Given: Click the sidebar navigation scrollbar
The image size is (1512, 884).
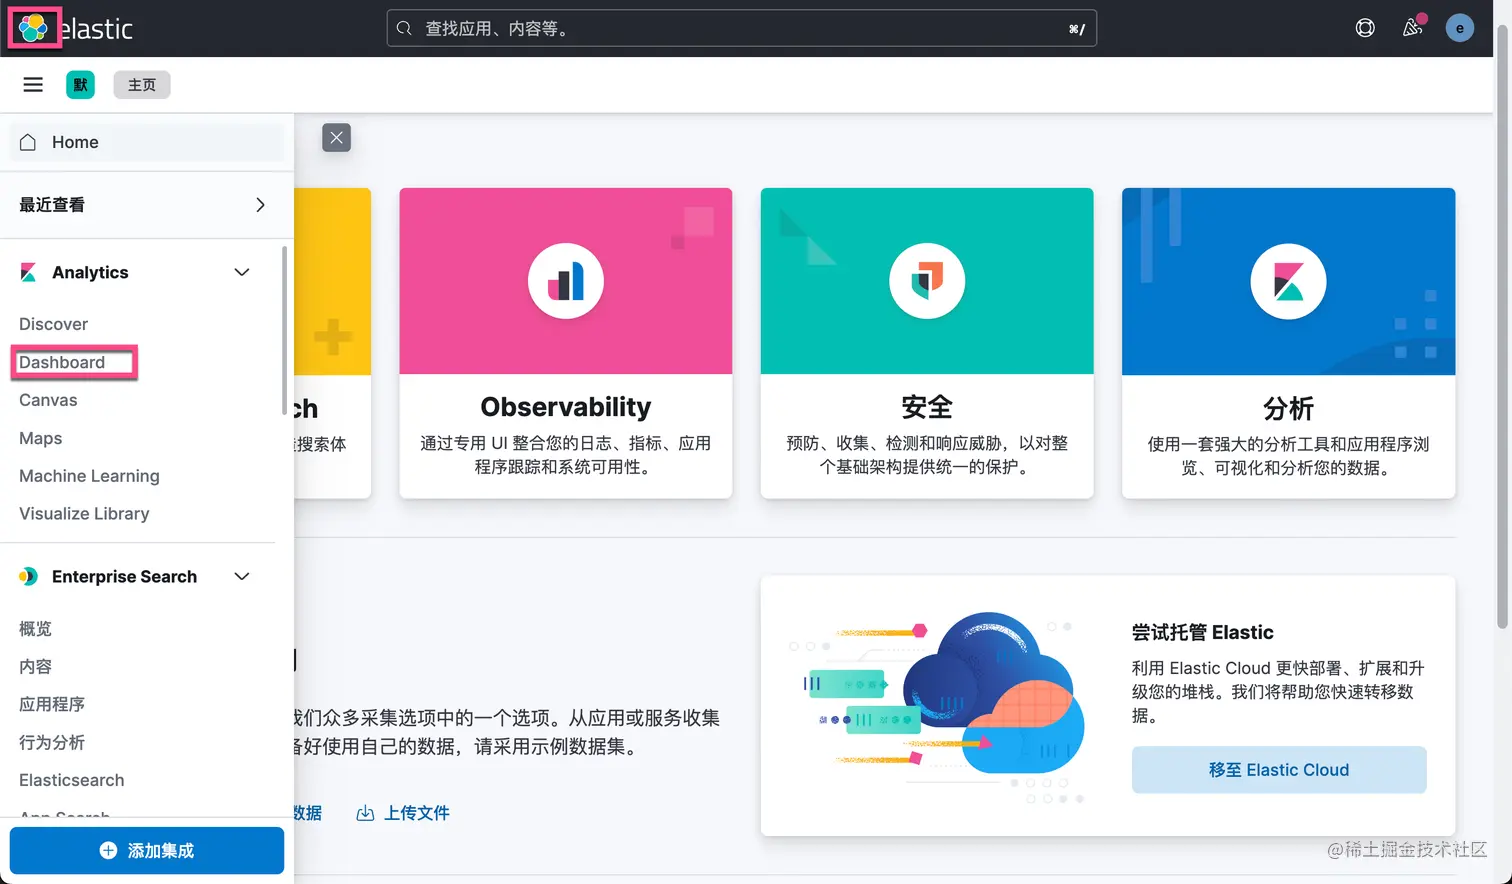Looking at the screenshot, I should 284,330.
